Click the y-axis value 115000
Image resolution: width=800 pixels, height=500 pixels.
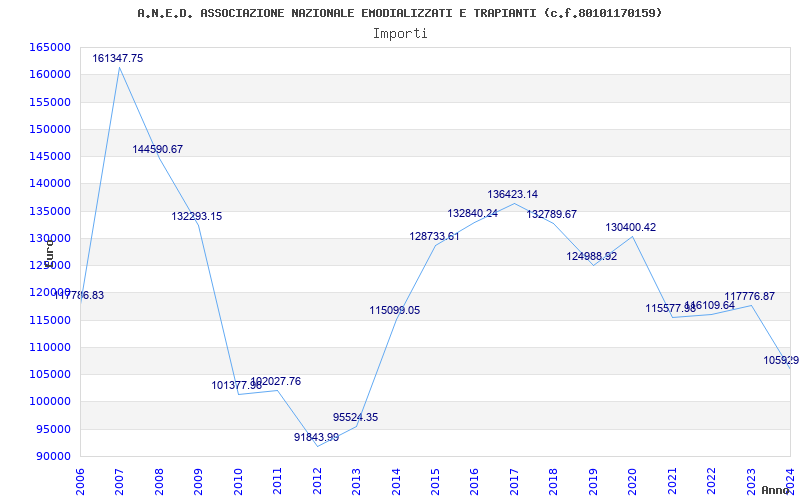[49, 320]
